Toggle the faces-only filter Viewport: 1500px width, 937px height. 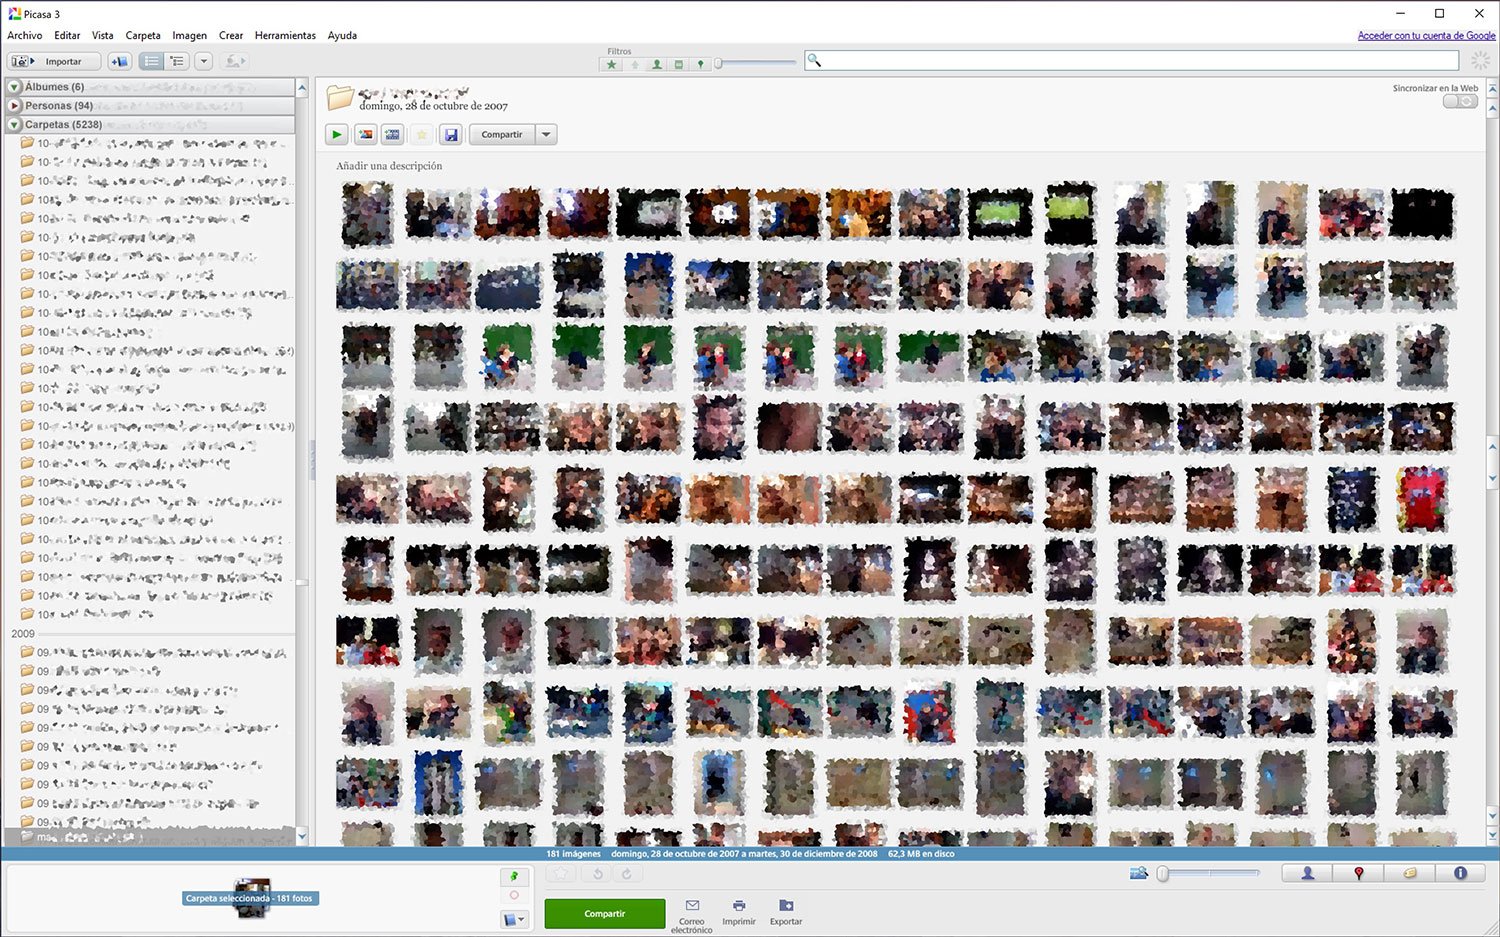pyautogui.click(x=656, y=65)
